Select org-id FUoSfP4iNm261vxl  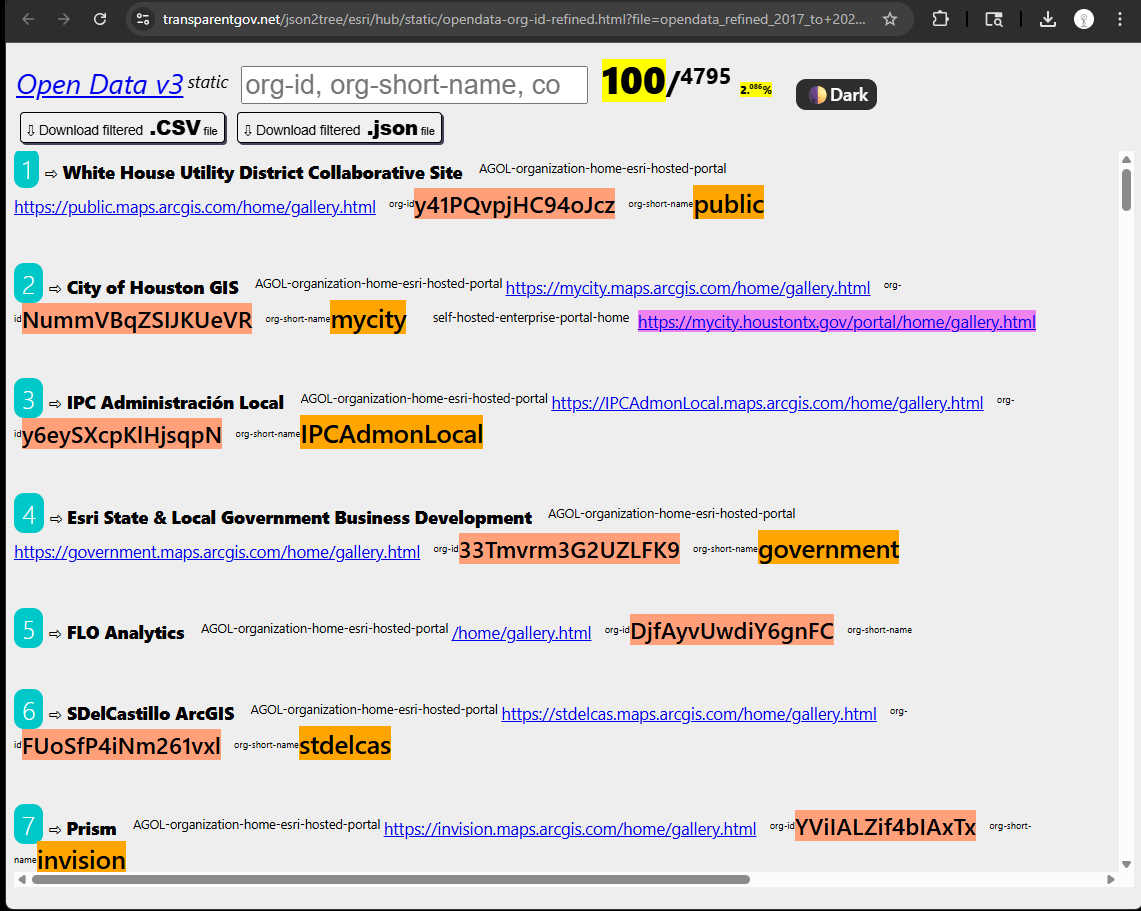122,745
